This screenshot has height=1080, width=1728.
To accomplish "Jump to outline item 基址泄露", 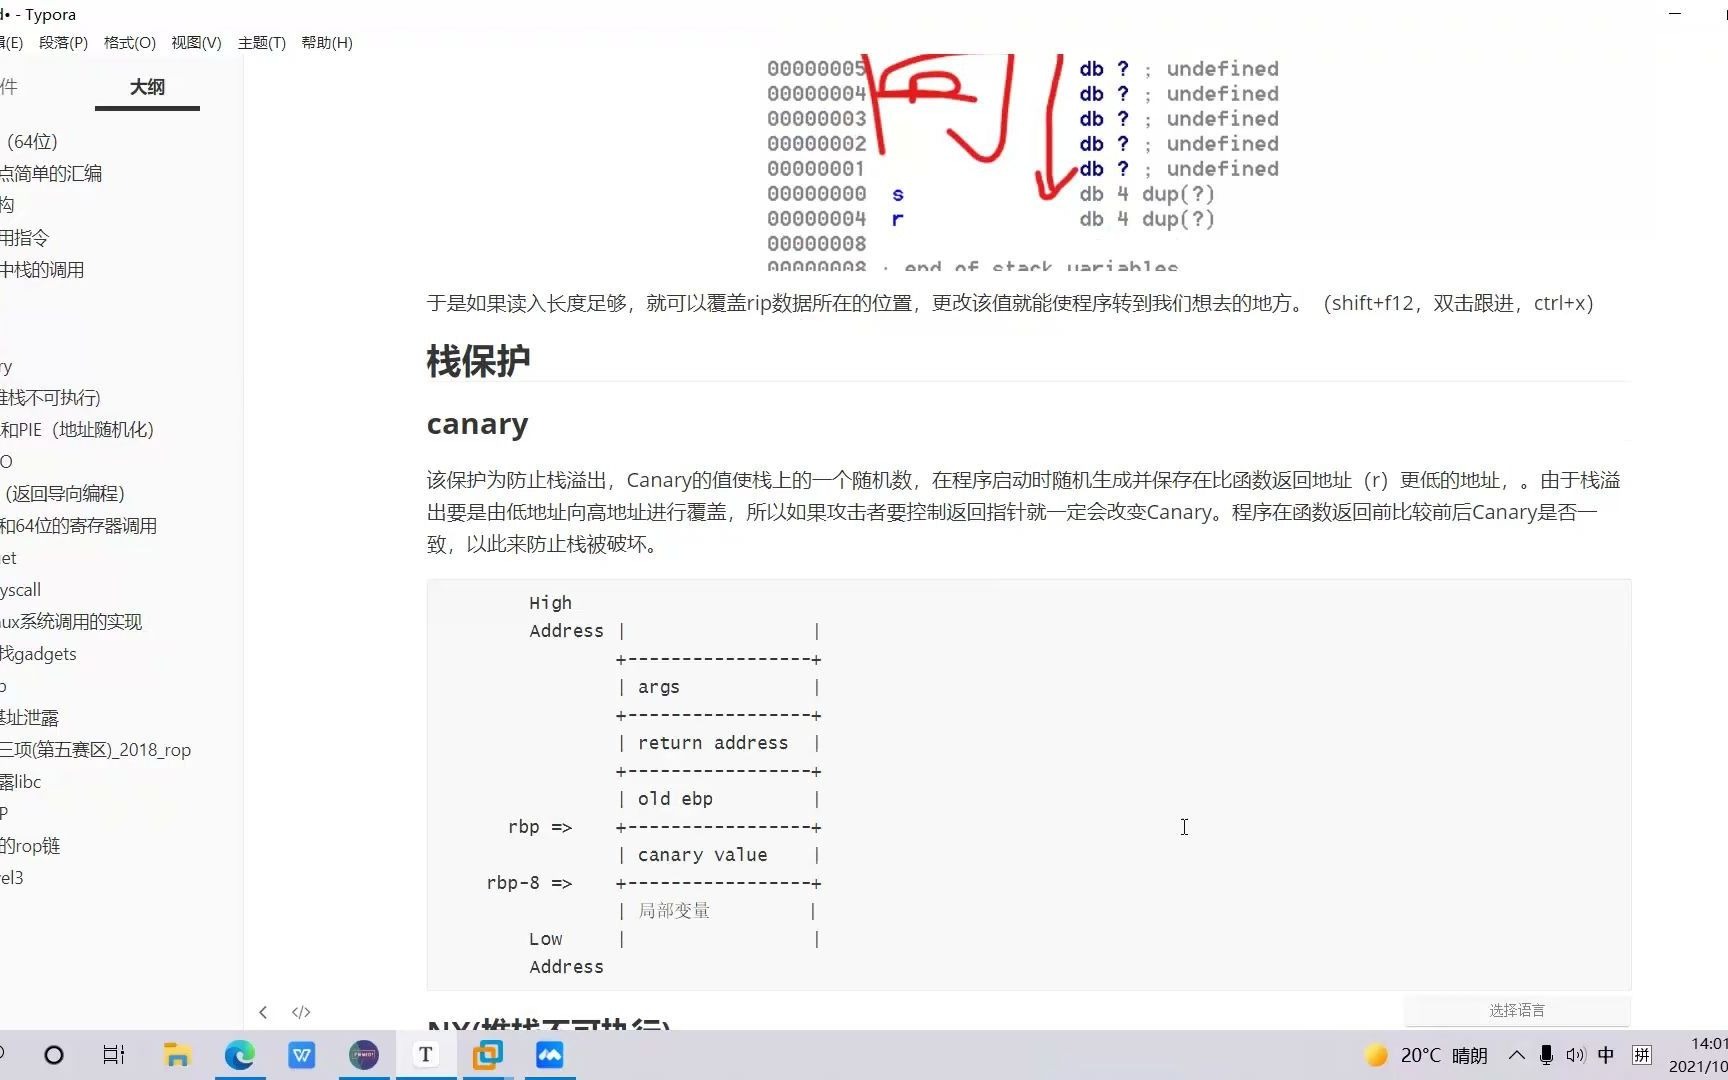I will (30, 718).
